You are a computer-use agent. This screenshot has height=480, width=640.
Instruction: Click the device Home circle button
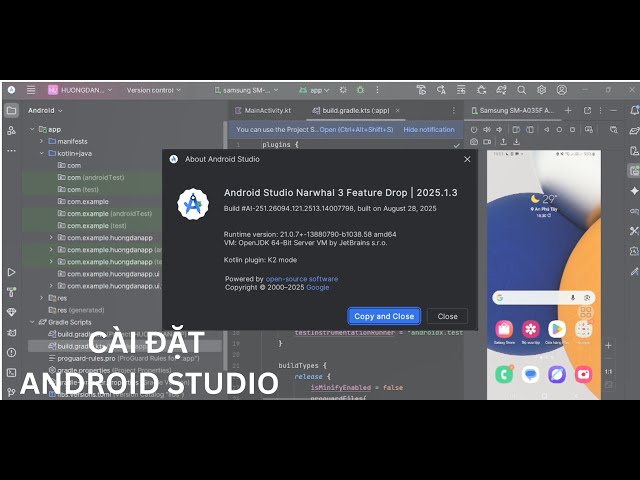[559, 130]
